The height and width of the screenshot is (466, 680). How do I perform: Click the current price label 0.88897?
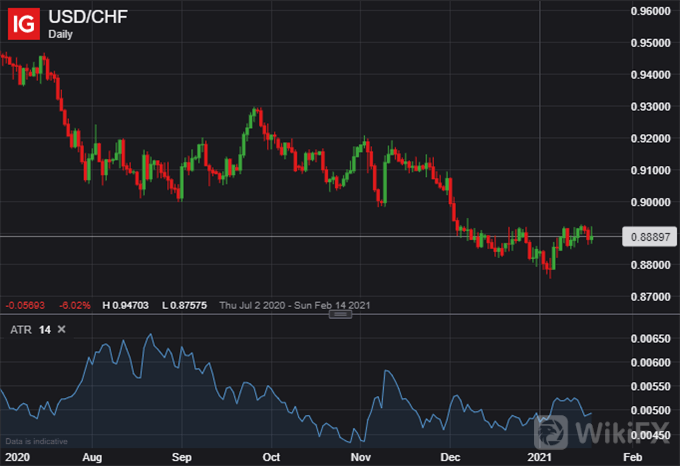click(648, 237)
